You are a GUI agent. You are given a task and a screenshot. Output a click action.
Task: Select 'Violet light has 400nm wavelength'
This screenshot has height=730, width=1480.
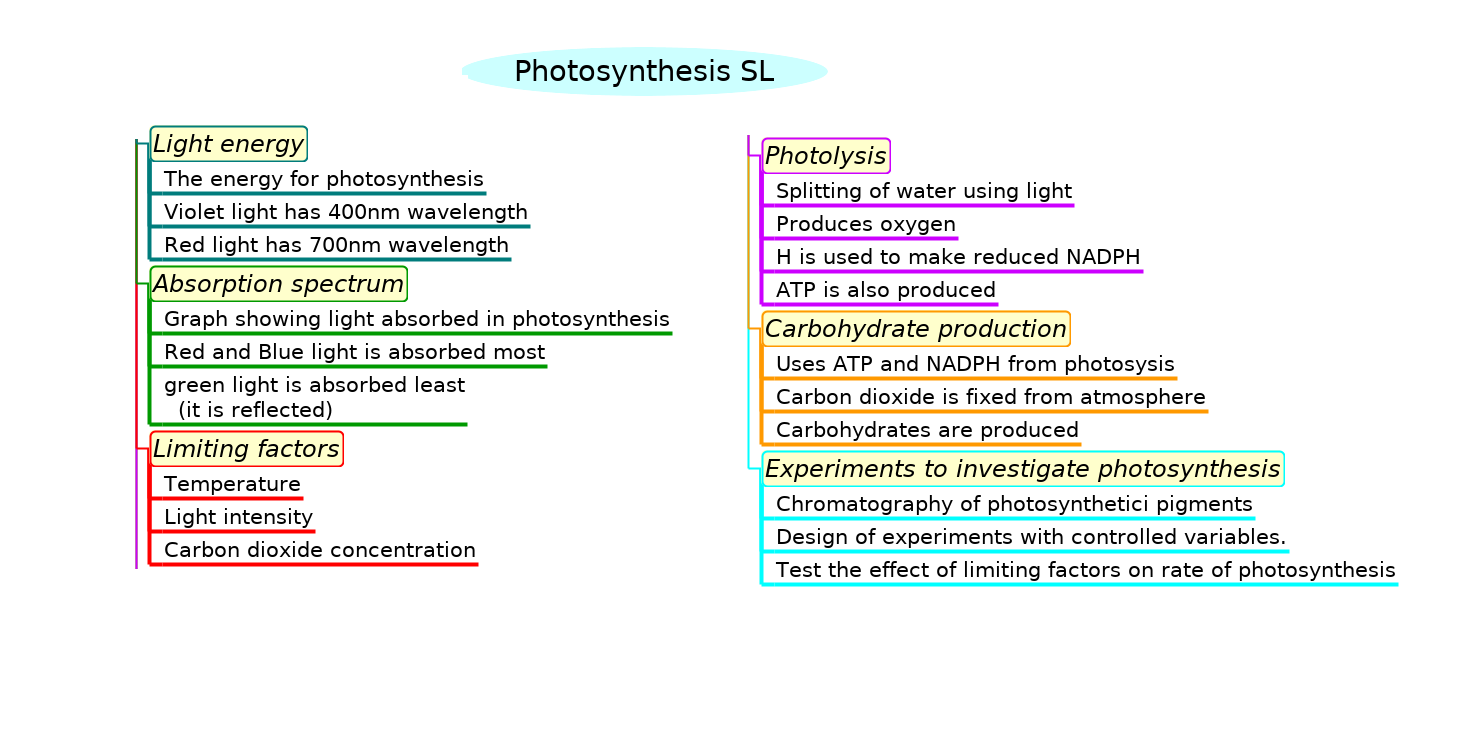pos(345,212)
